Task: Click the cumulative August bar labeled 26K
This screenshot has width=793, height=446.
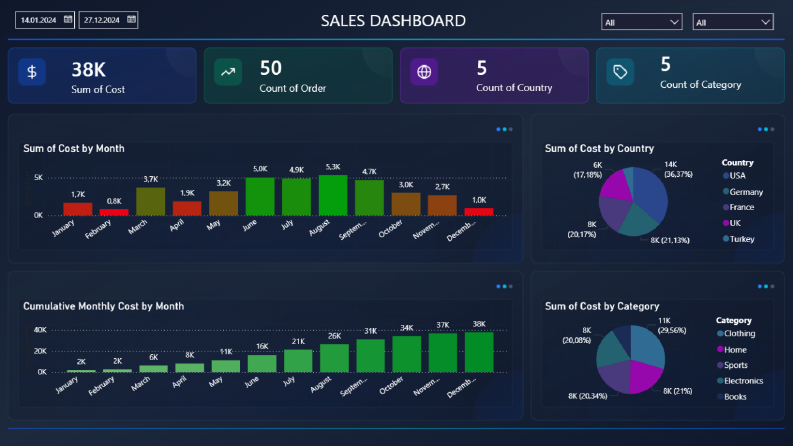Action: pos(334,358)
